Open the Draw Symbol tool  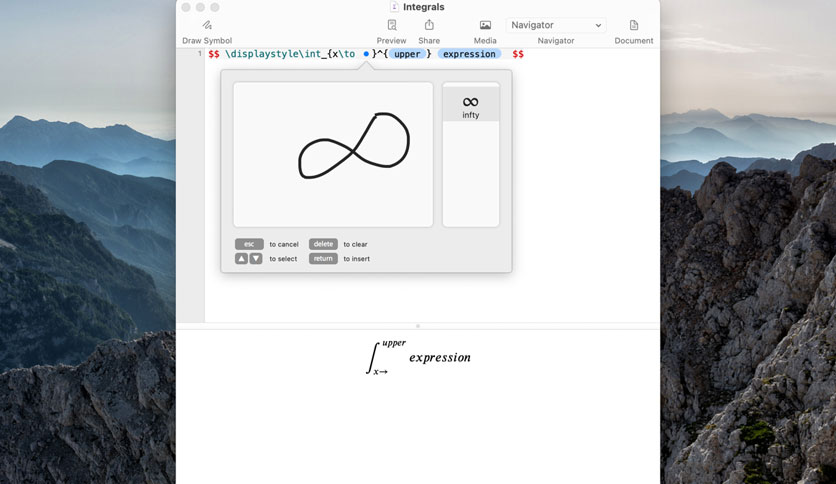point(207,25)
